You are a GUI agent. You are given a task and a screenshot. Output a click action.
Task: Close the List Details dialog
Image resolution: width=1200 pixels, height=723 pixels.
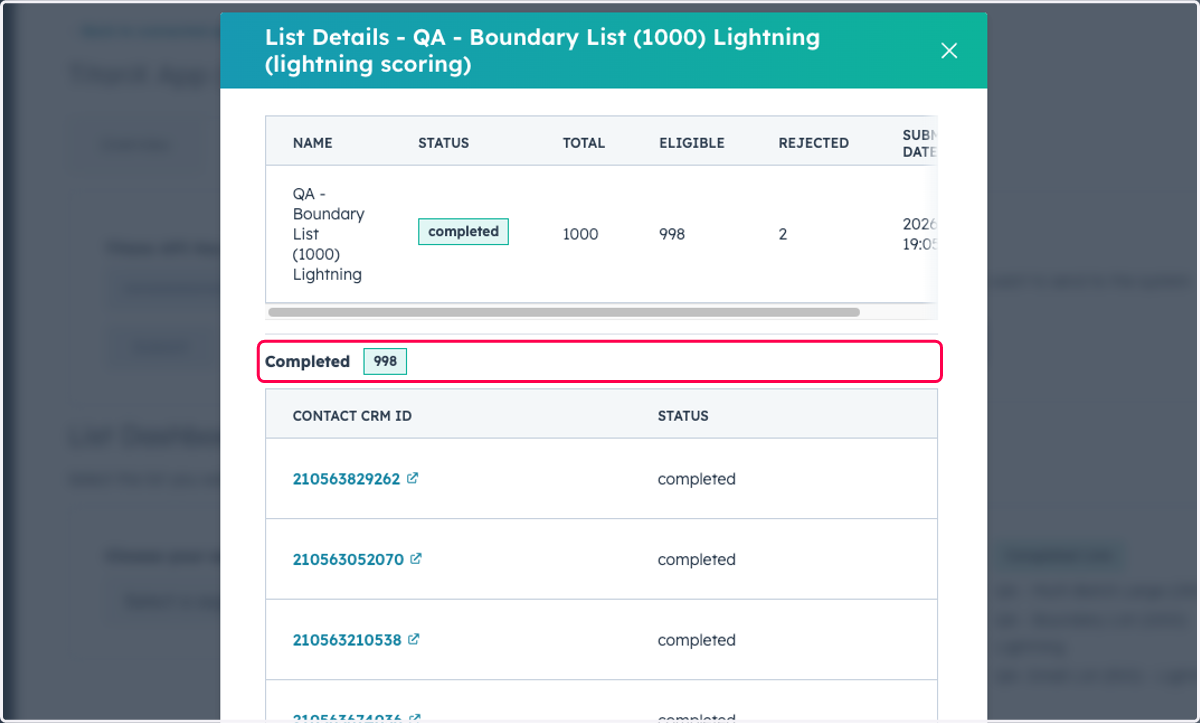(949, 51)
